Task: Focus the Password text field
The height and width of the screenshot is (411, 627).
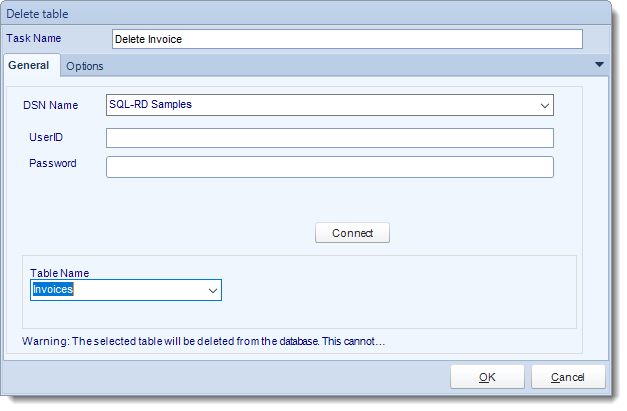Action: [x=330, y=167]
